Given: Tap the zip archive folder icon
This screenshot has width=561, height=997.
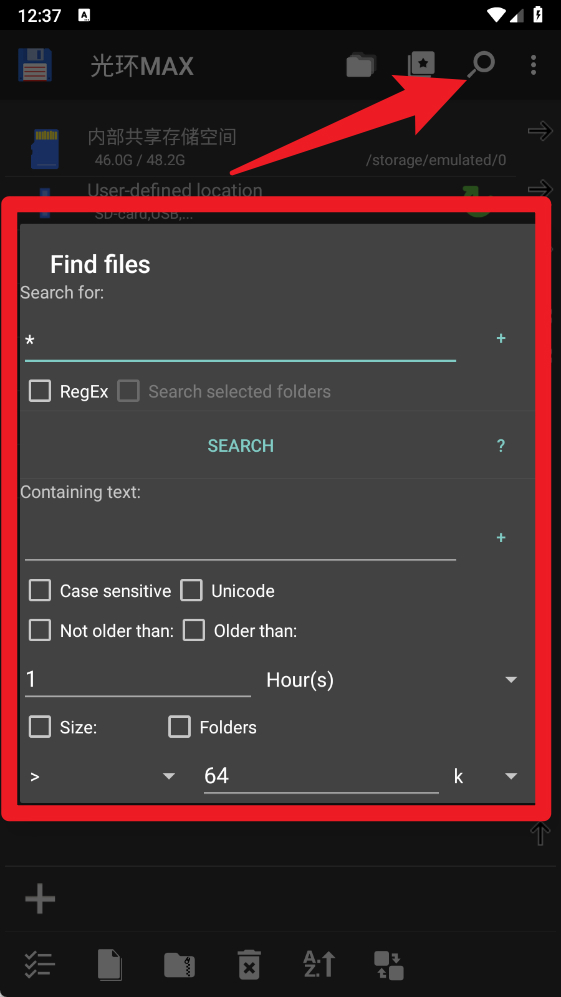Looking at the screenshot, I should click(x=179, y=965).
